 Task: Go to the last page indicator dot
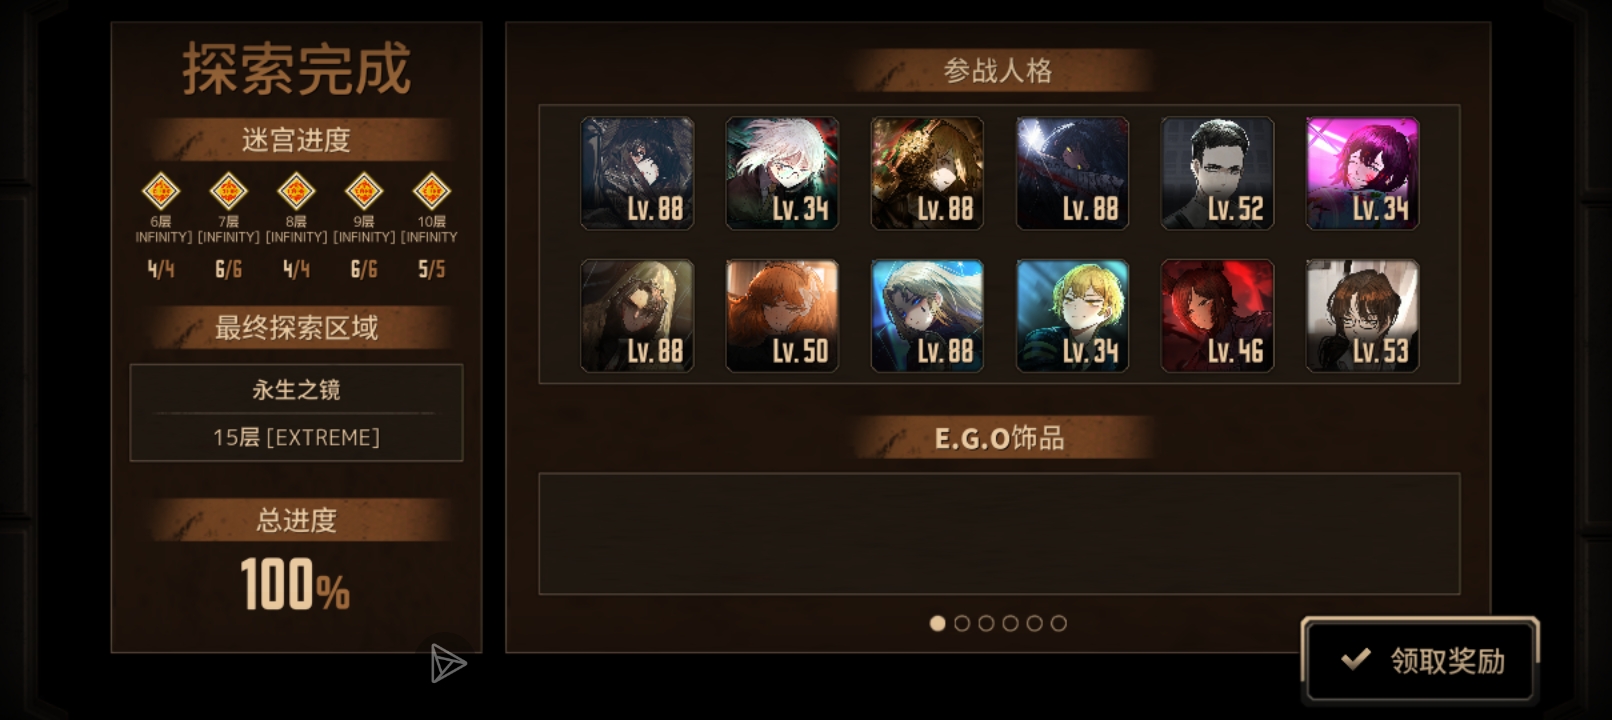1059,623
